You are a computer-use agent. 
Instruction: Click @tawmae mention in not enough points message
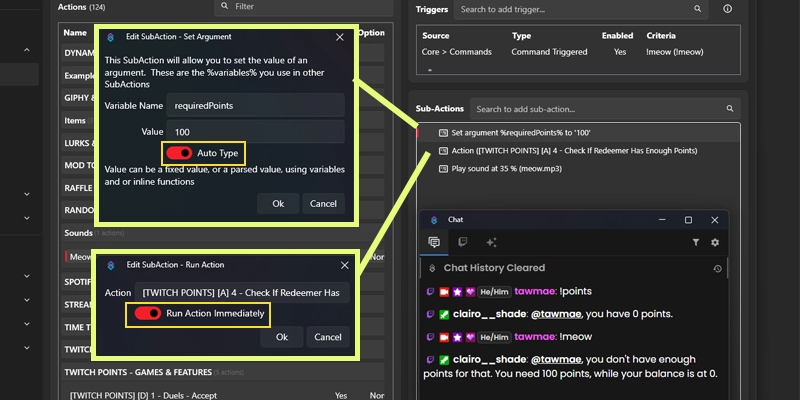click(556, 360)
